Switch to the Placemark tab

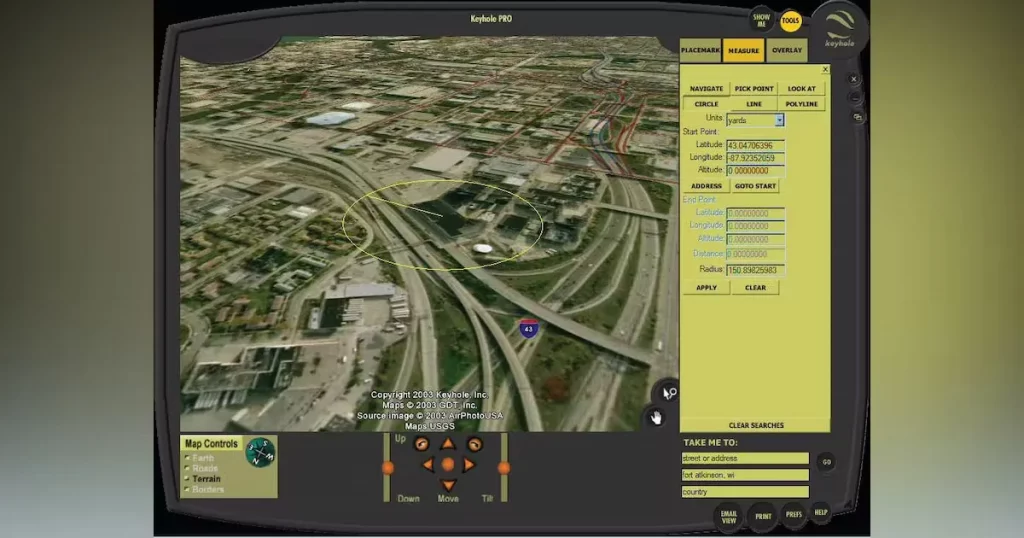tap(700, 50)
